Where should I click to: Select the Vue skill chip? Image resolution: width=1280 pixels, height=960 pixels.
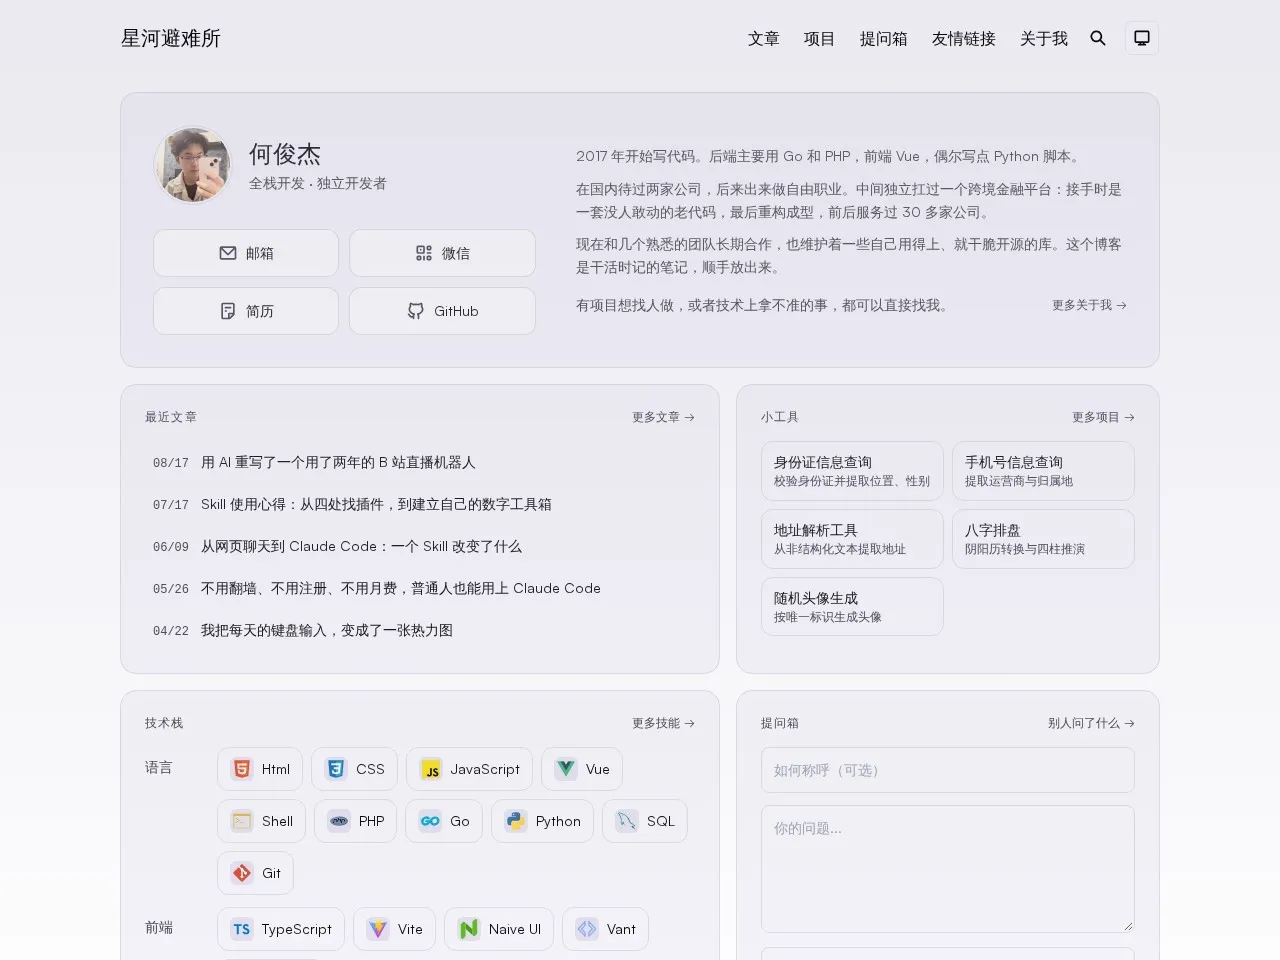582,769
